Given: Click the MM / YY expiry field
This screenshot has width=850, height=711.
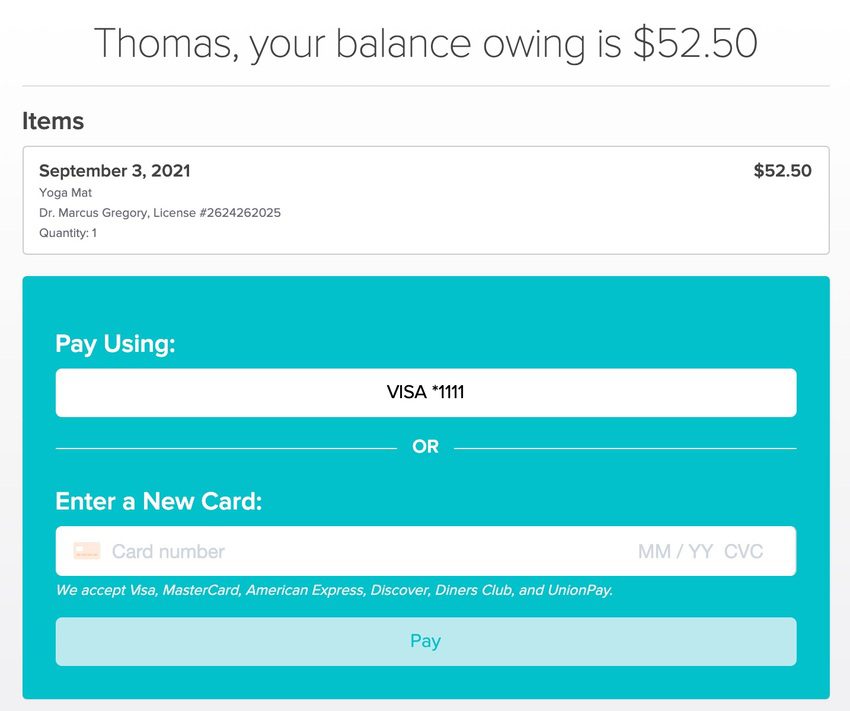Looking at the screenshot, I should (675, 551).
